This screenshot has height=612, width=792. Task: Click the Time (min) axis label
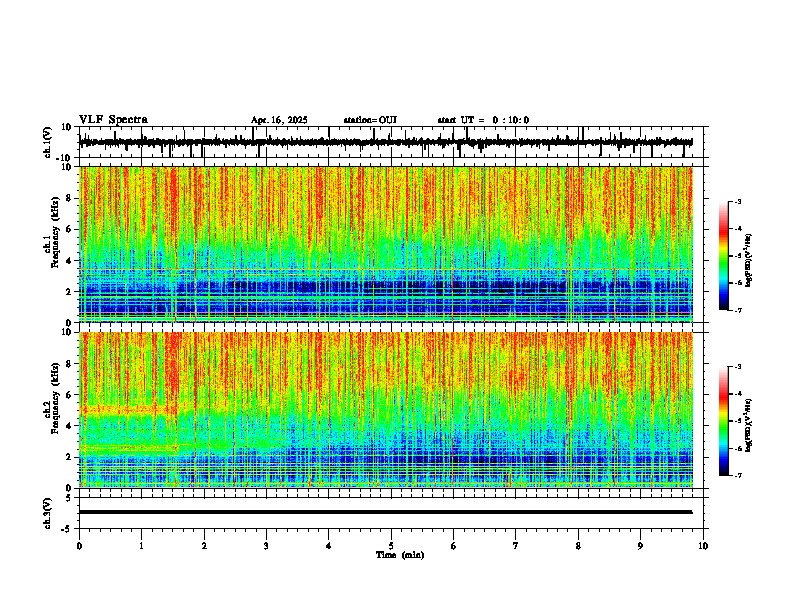(400, 555)
